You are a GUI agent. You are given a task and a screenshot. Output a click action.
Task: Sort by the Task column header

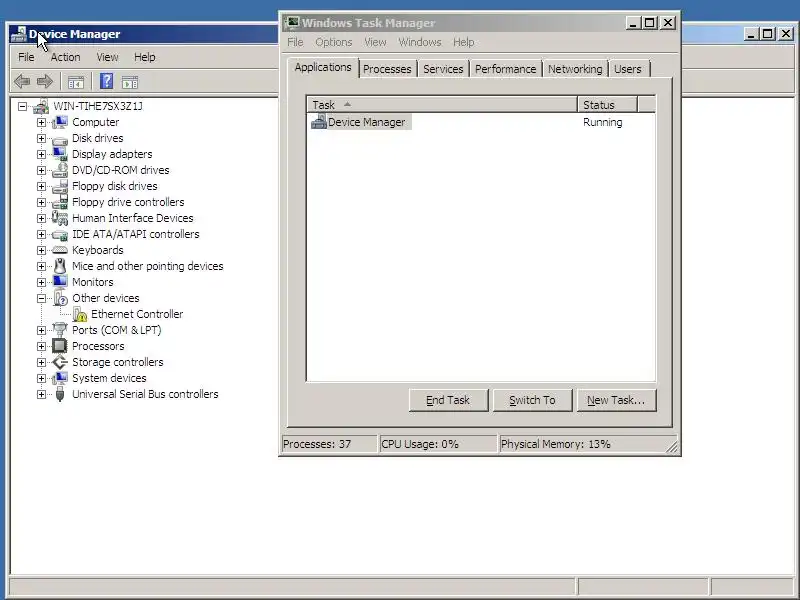pyautogui.click(x=442, y=105)
